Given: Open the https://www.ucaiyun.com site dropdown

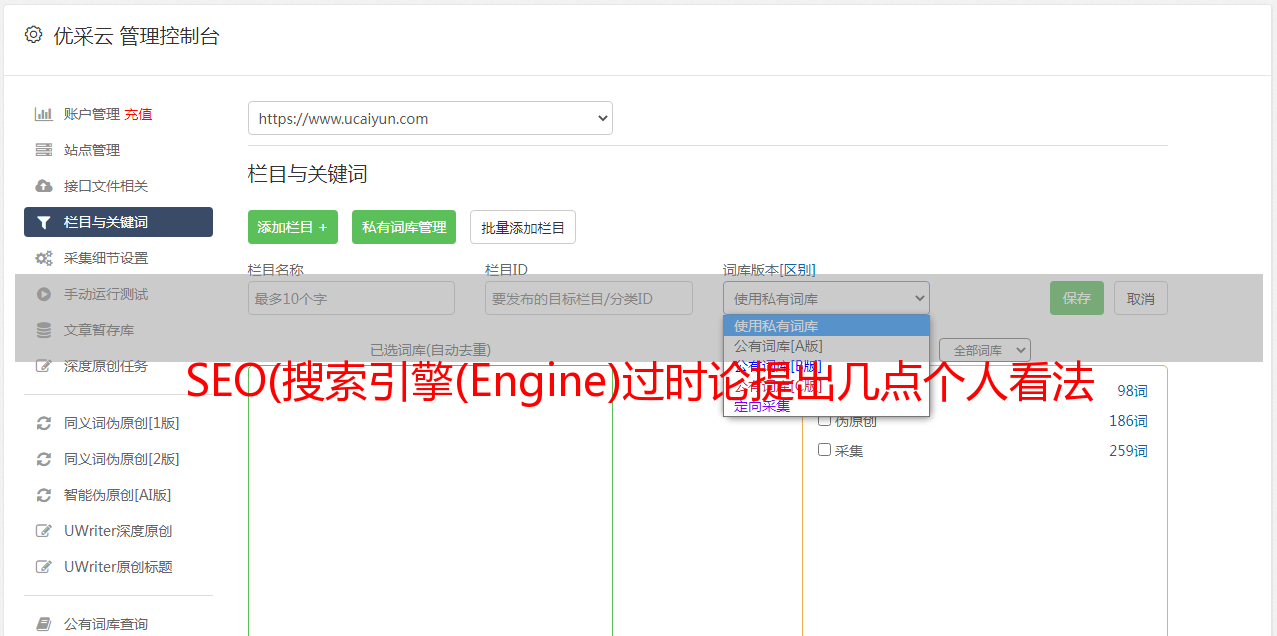Looking at the screenshot, I should coord(430,118).
